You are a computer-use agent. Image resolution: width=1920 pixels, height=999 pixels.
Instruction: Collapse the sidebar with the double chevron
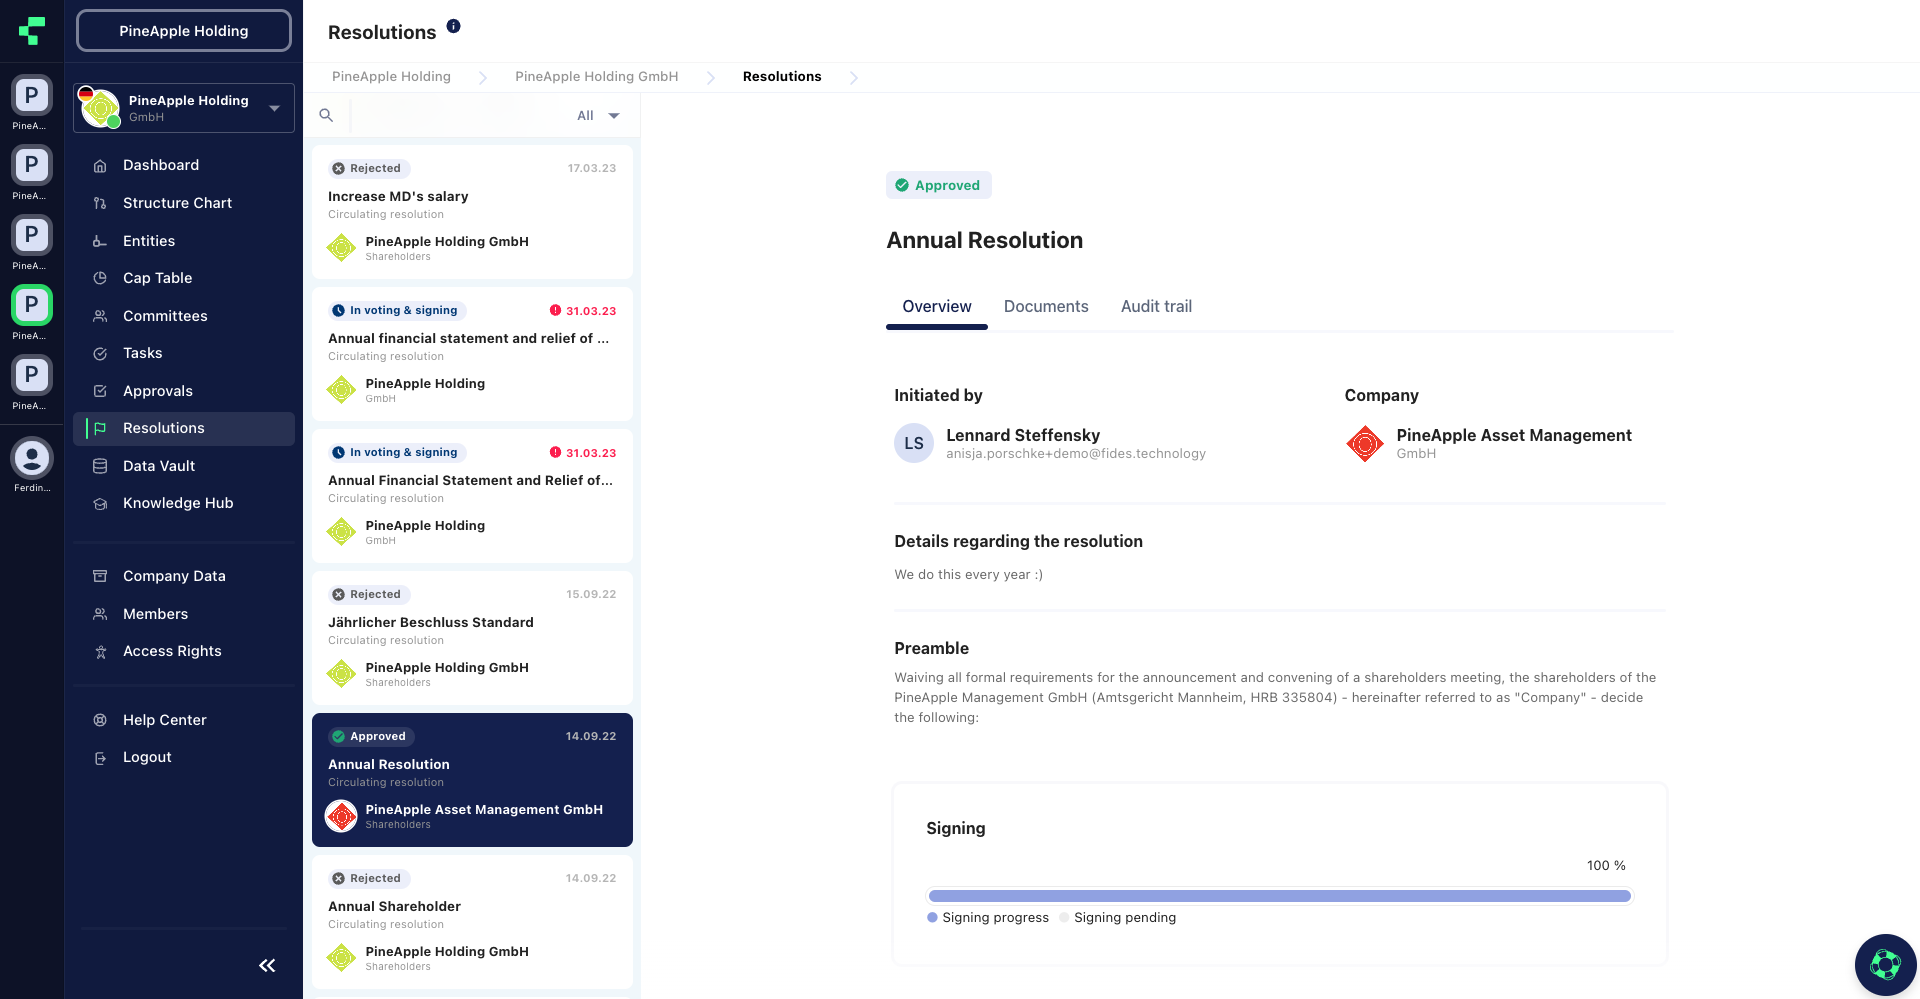click(x=267, y=966)
